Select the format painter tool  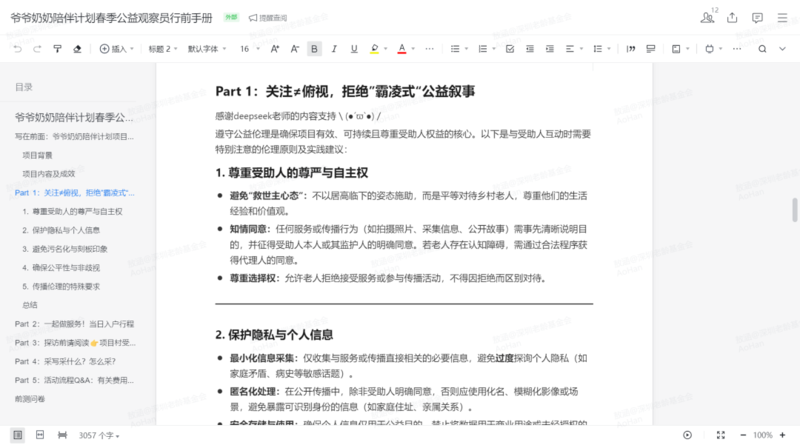[x=57, y=49]
